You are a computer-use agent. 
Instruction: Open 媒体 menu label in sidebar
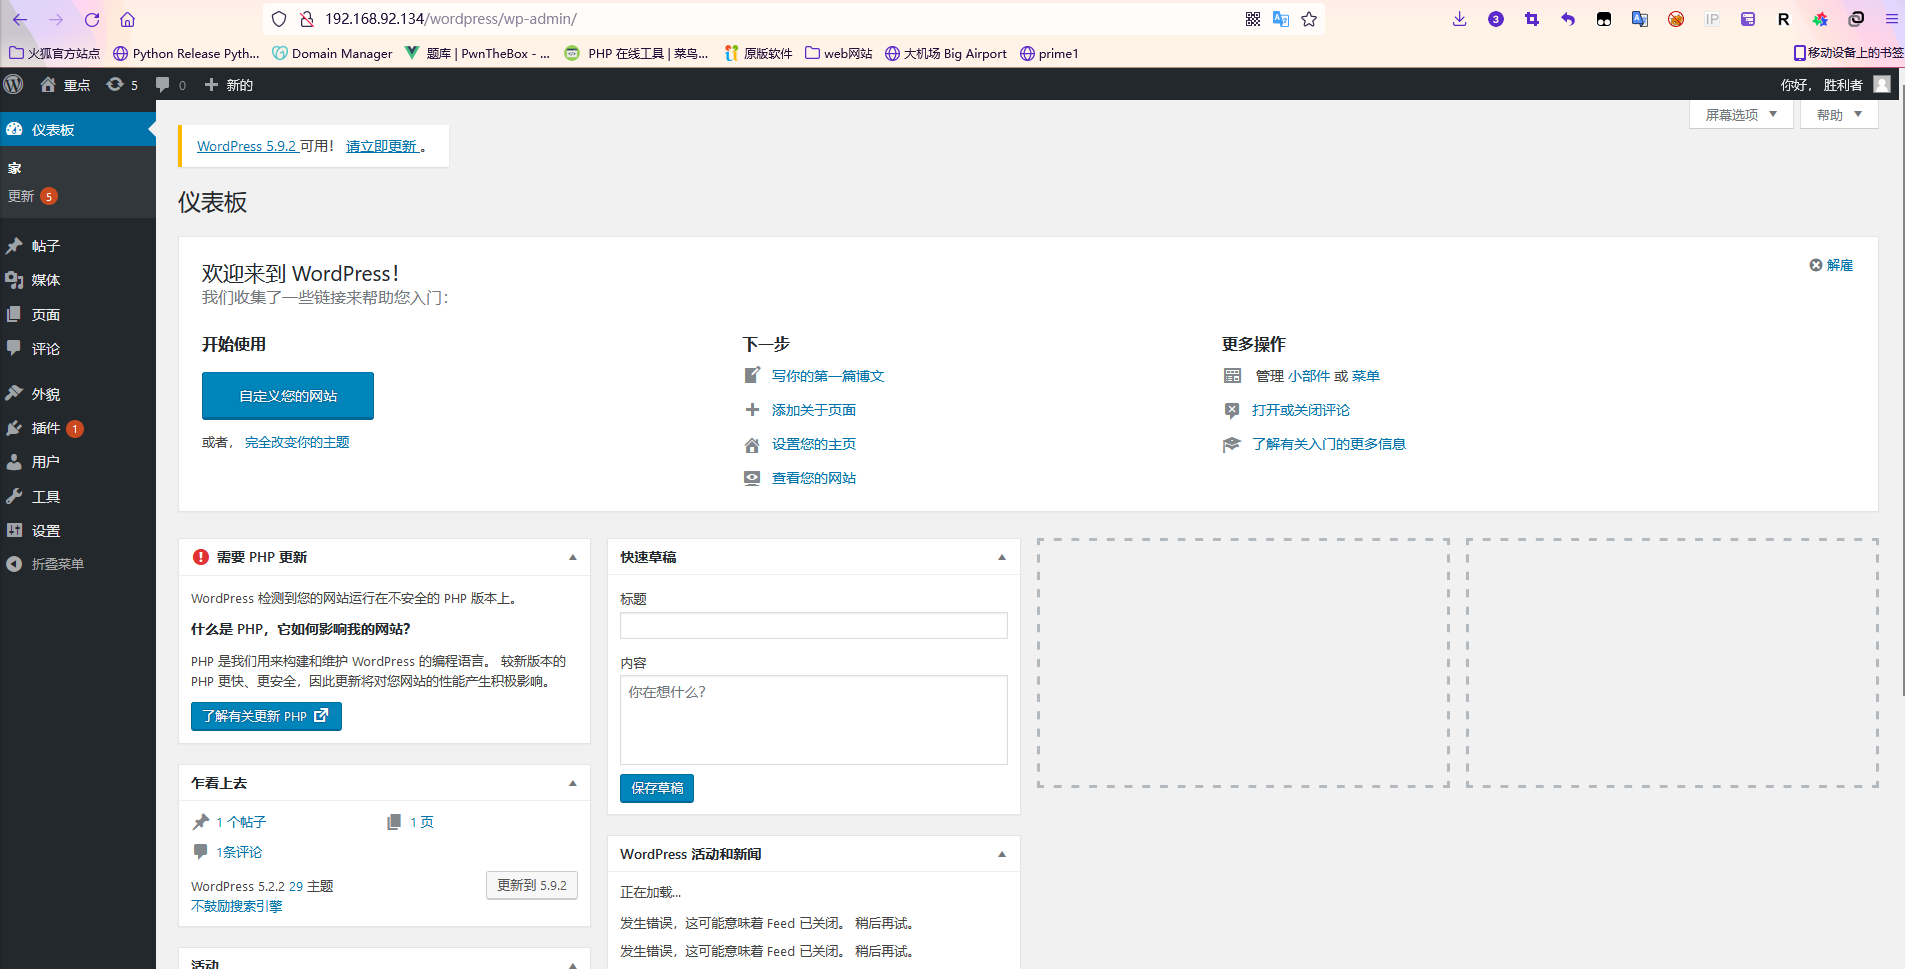(46, 280)
